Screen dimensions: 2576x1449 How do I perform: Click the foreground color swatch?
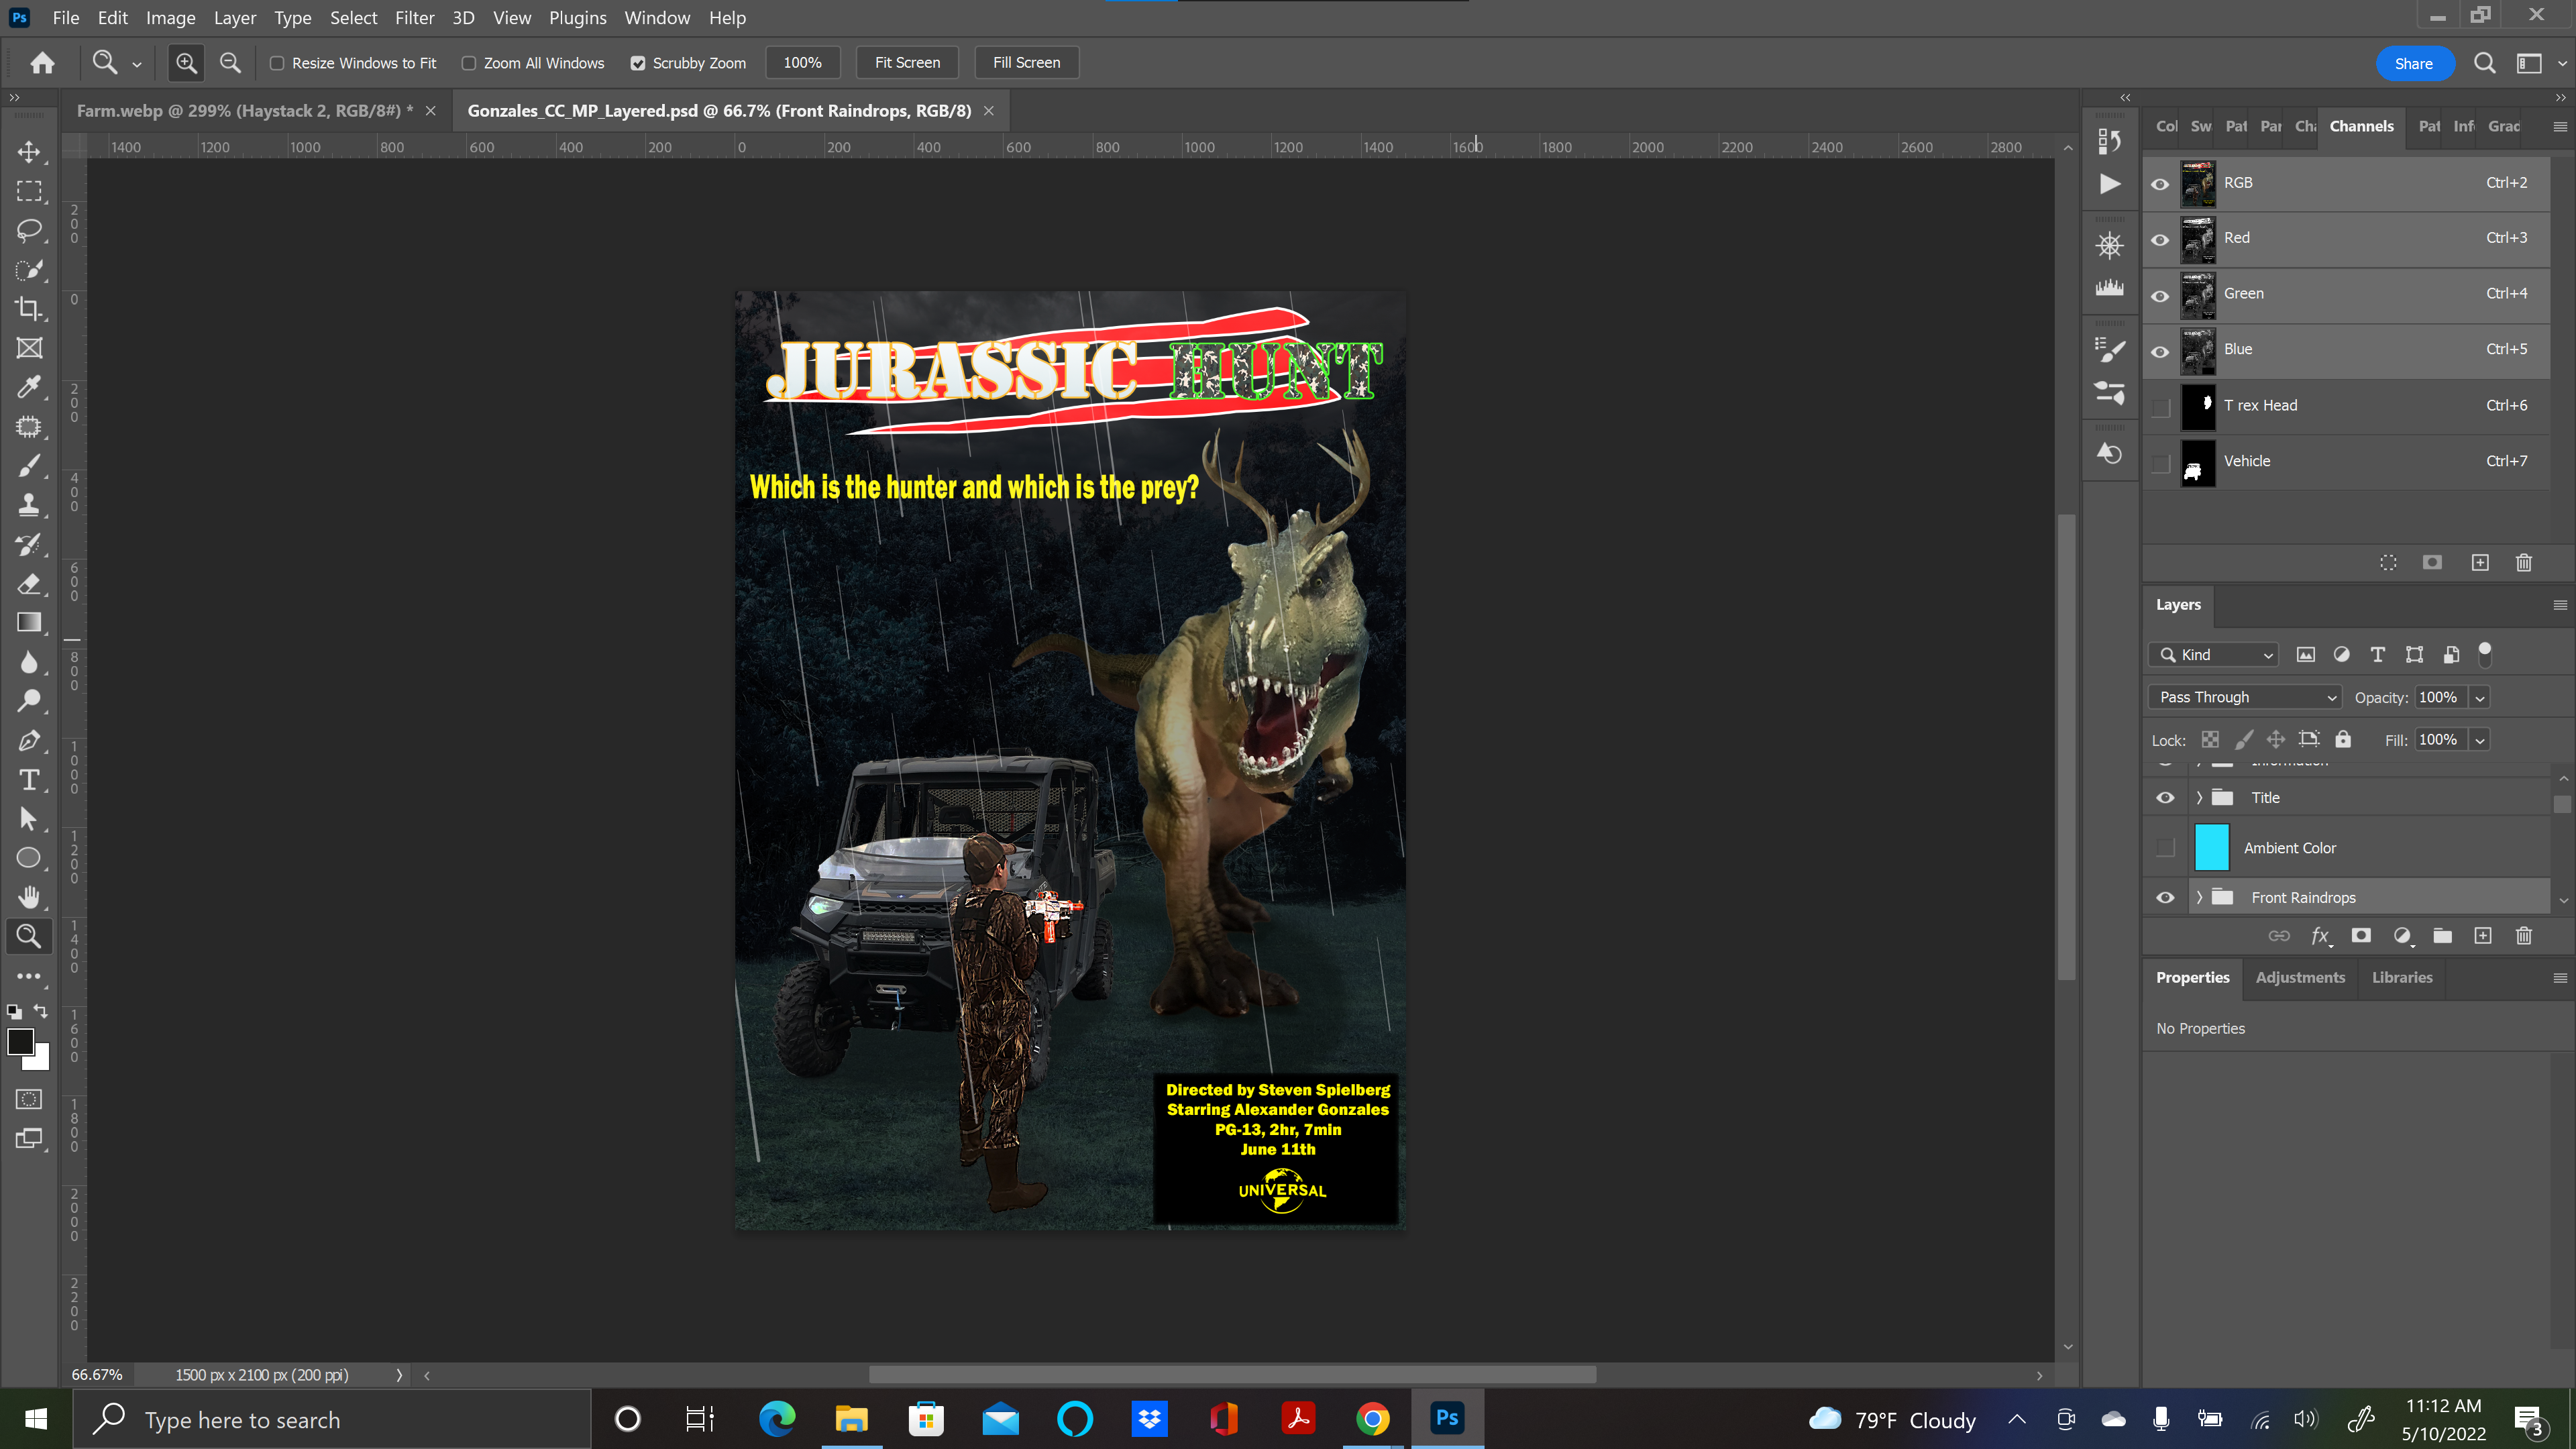point(20,1042)
